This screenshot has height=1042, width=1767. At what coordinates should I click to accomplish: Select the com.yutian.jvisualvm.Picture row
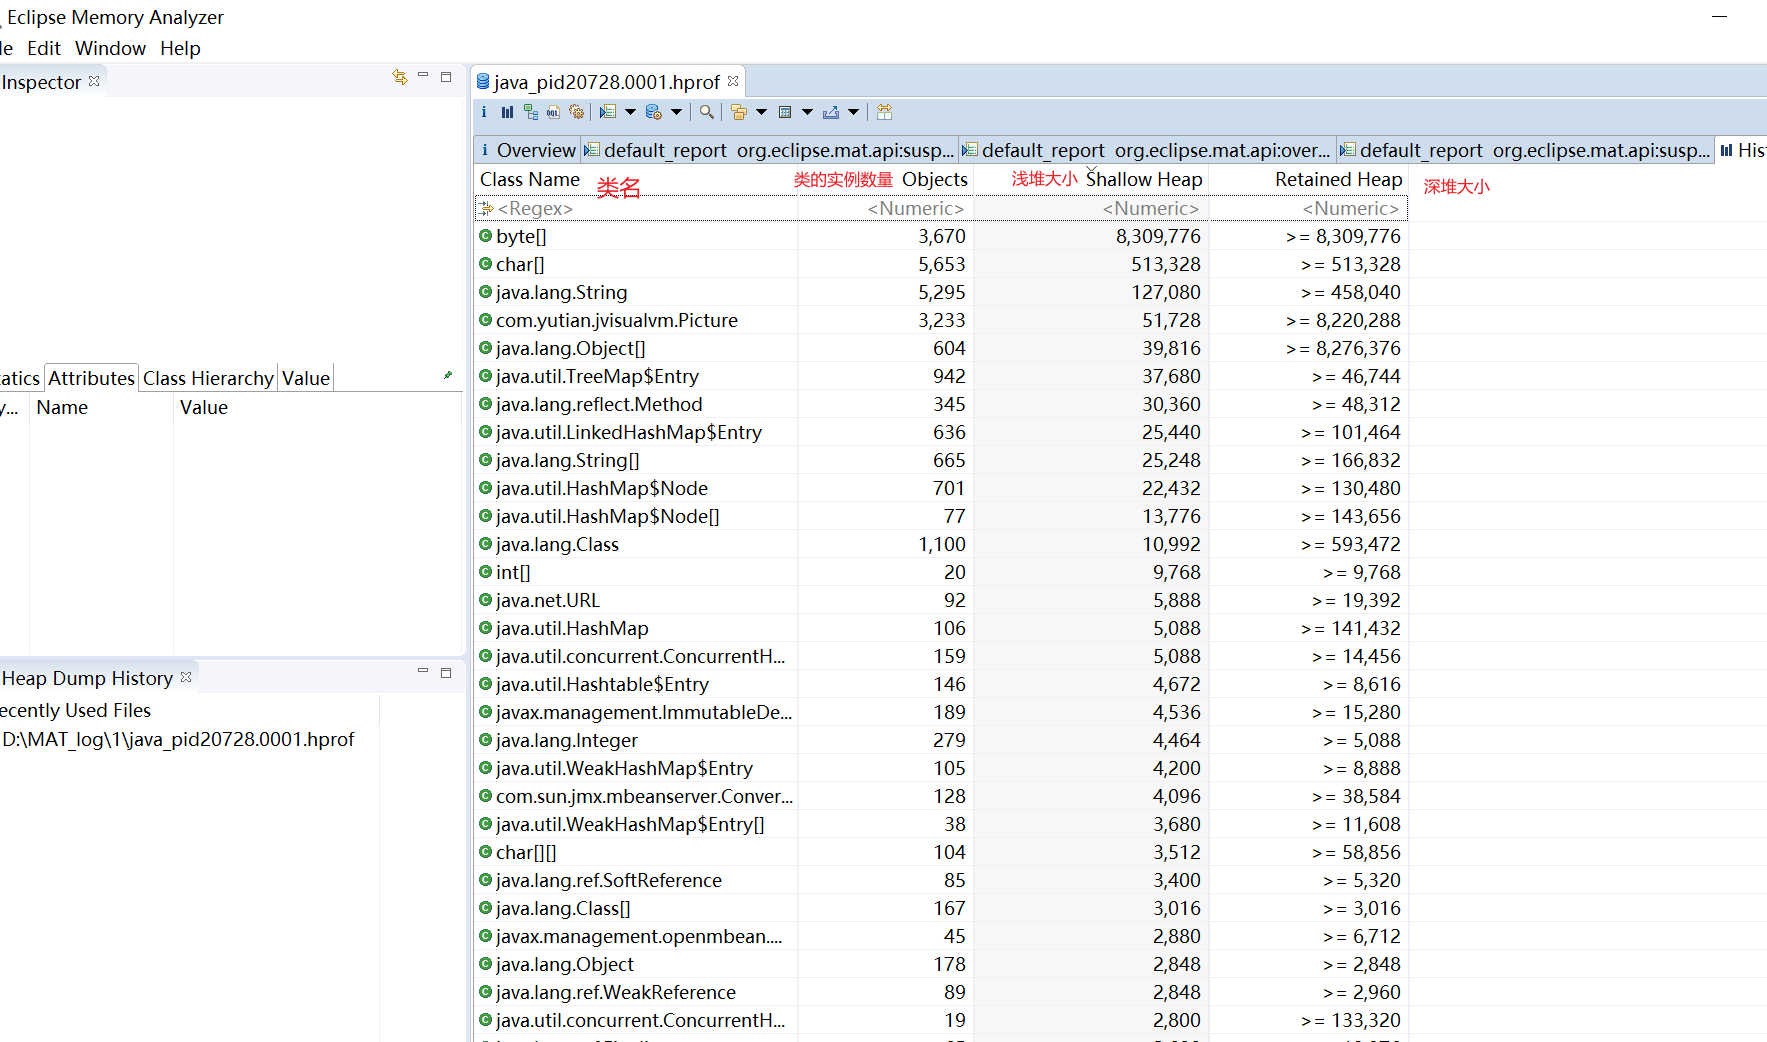click(x=616, y=320)
